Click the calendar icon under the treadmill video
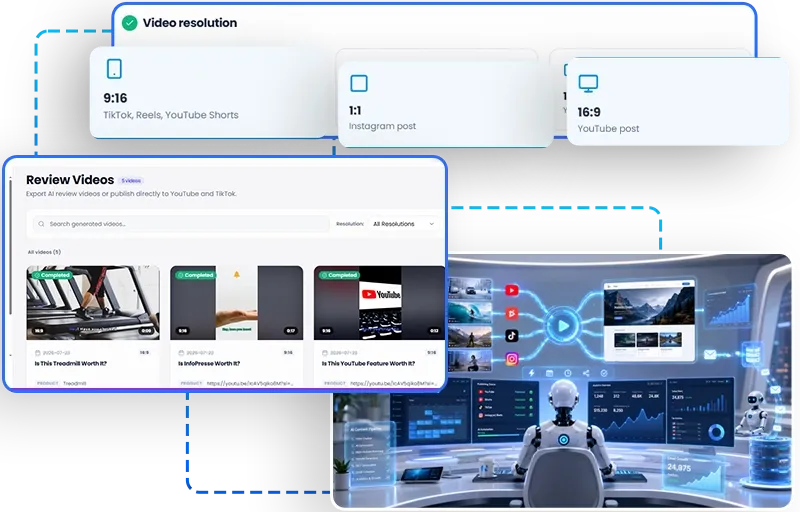The width and height of the screenshot is (800, 512). 38,353
